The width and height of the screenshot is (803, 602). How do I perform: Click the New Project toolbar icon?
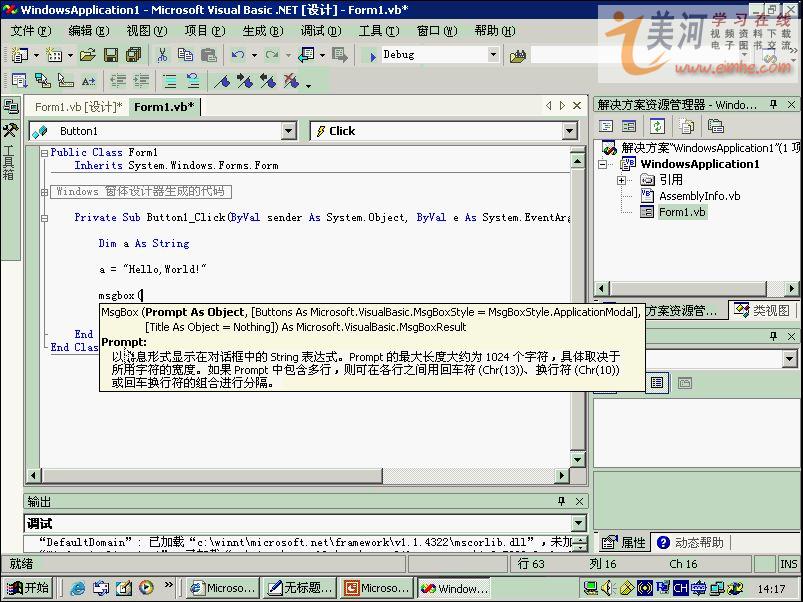click(x=19, y=55)
